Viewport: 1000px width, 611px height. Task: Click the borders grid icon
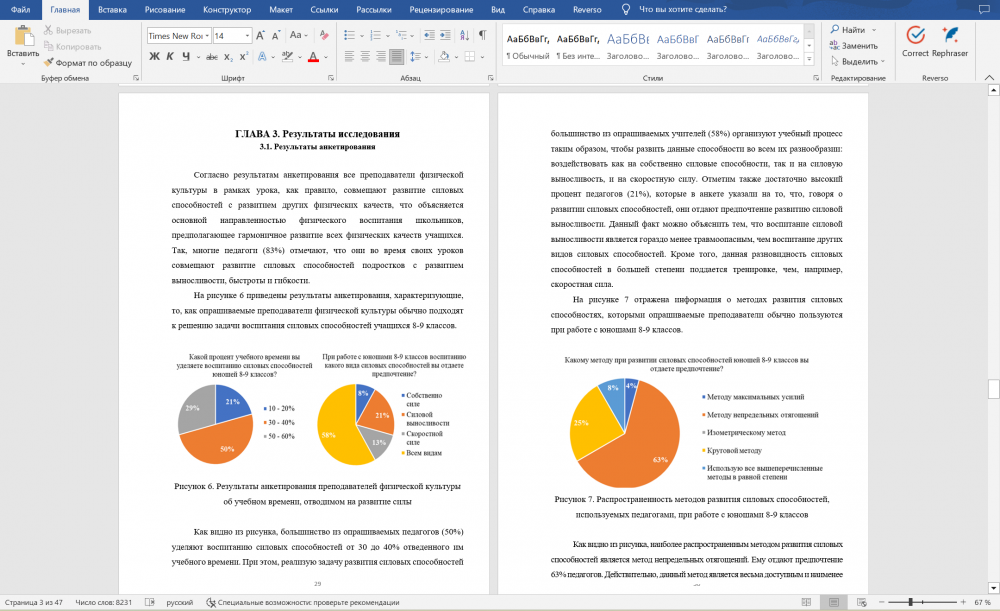point(469,57)
